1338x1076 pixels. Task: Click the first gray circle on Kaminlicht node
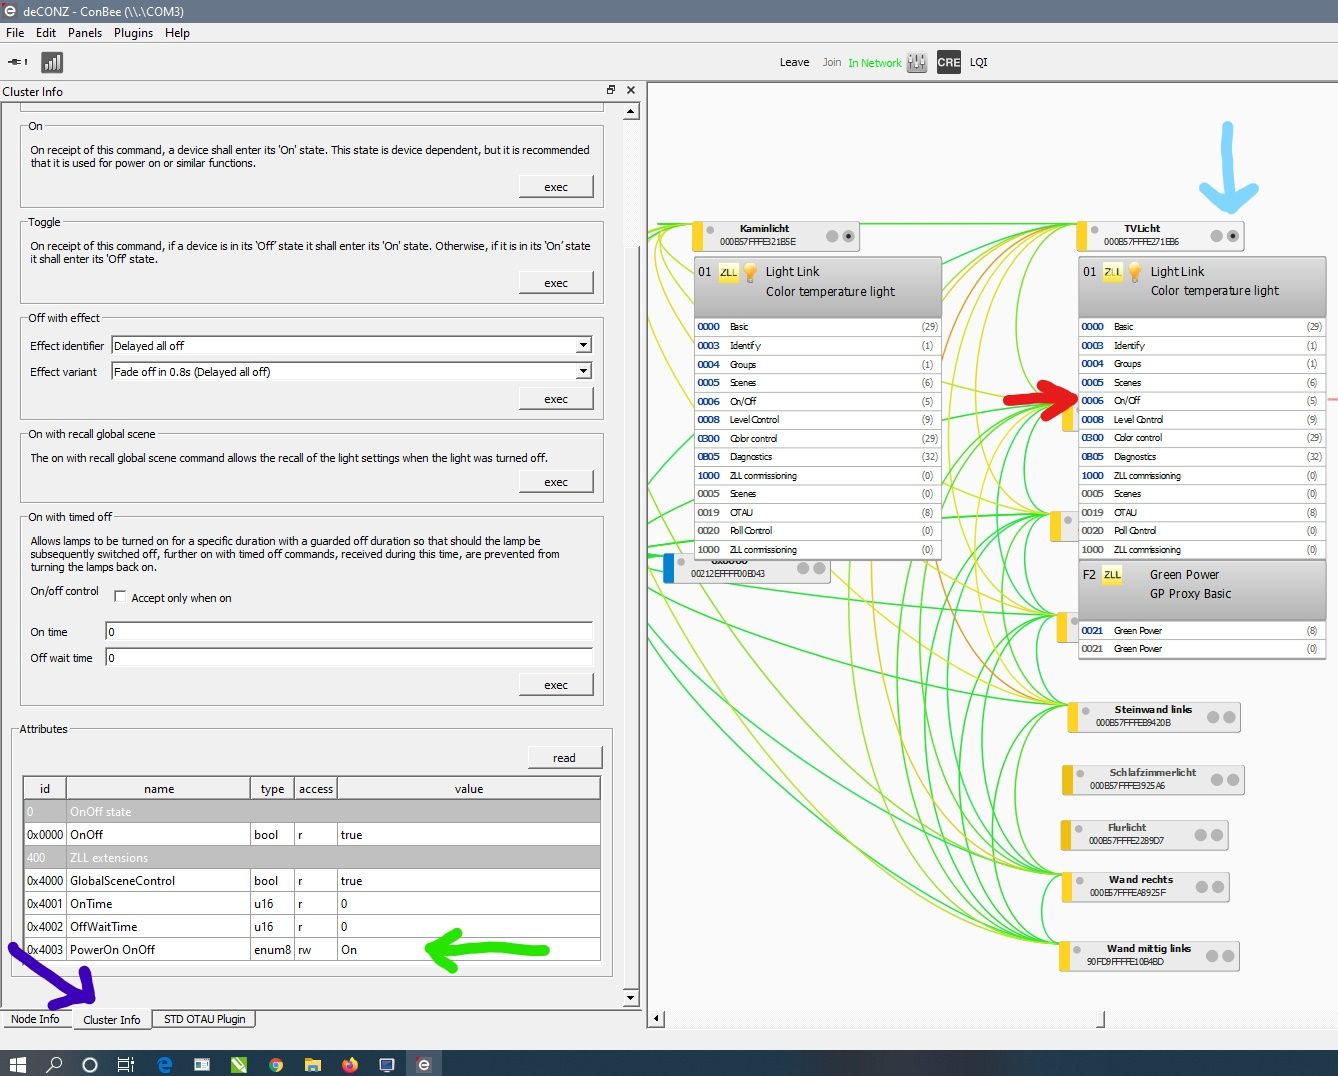[832, 236]
